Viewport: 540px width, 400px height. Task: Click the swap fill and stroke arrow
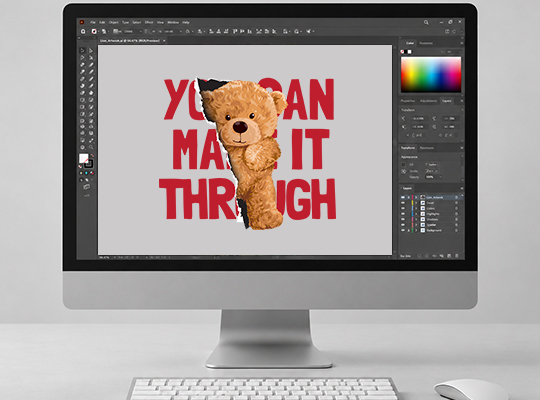tap(92, 156)
